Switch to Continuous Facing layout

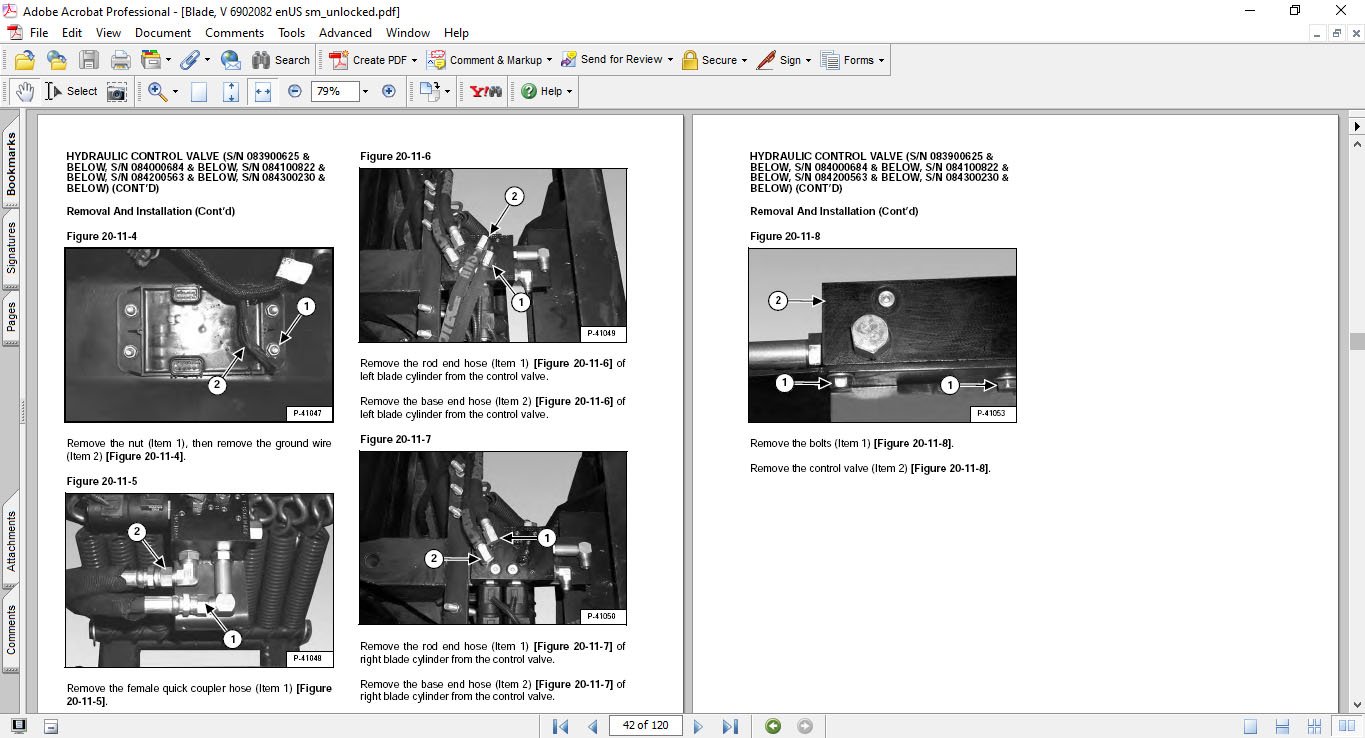1315,726
